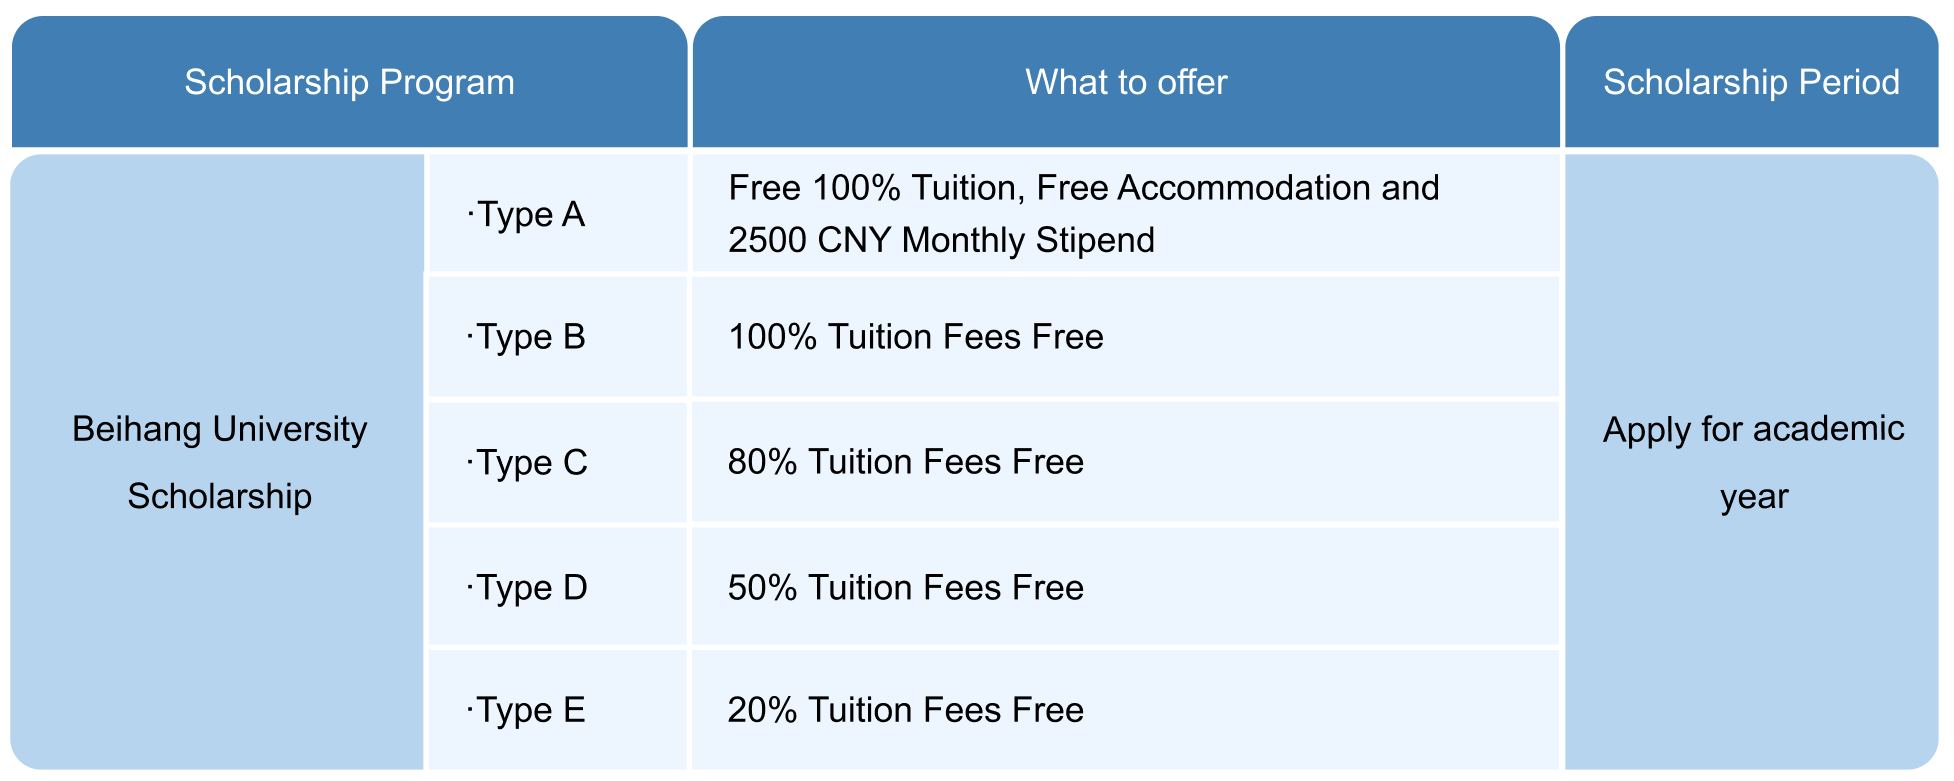The height and width of the screenshot is (781, 1954).
Task: Select the 100% Tuition Fees Free cell
Action: coord(915,337)
